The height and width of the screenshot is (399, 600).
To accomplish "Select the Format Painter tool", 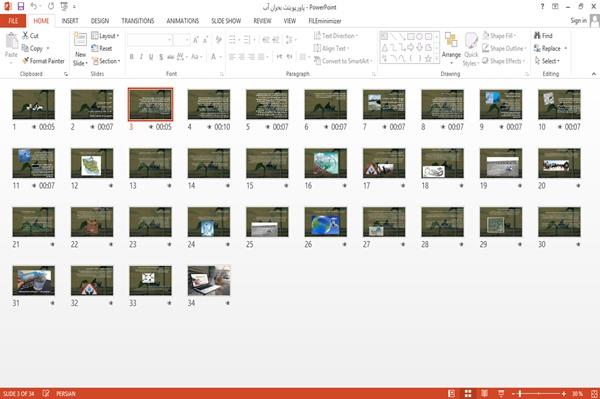I will click(43, 61).
